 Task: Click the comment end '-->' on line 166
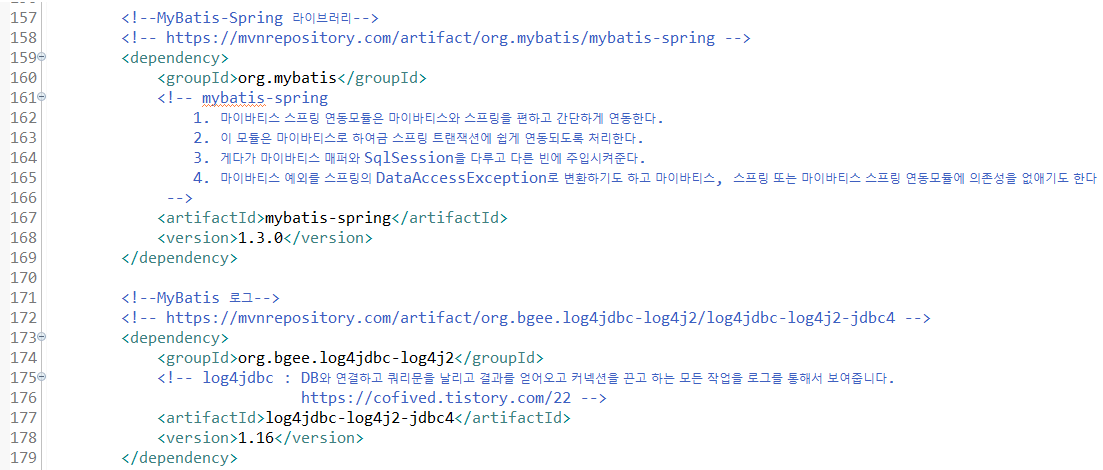[x=179, y=198]
